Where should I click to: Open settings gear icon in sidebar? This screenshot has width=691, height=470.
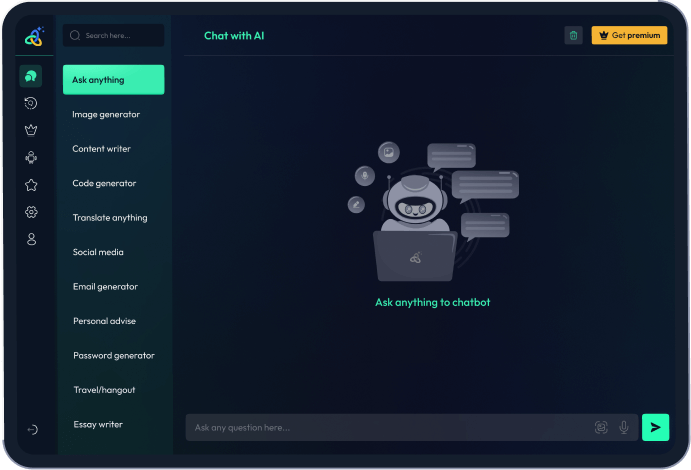[31, 212]
